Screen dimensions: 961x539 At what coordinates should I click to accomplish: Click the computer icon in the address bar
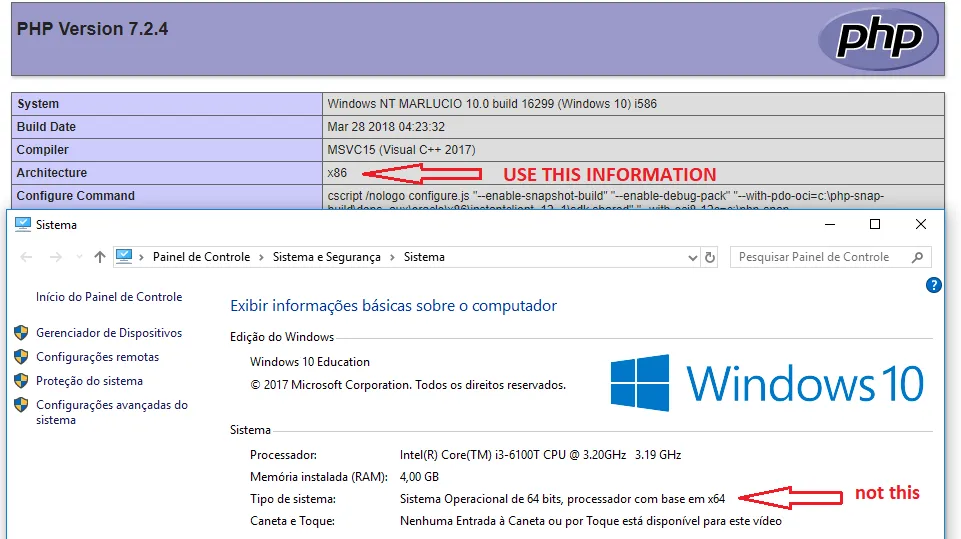124,256
